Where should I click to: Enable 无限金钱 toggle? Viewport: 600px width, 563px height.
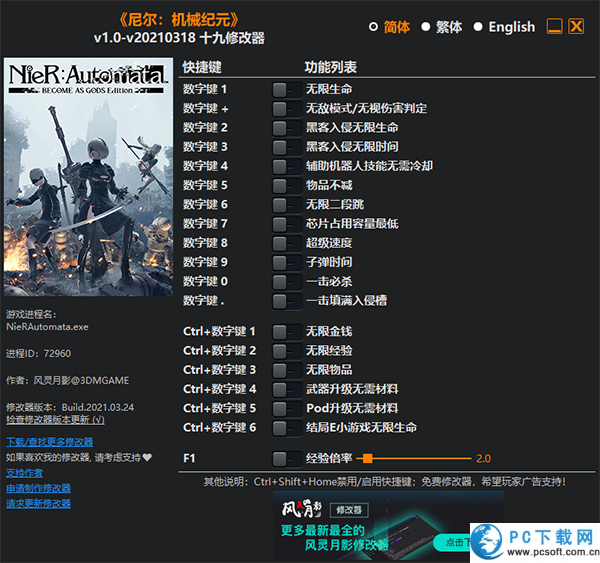point(287,331)
